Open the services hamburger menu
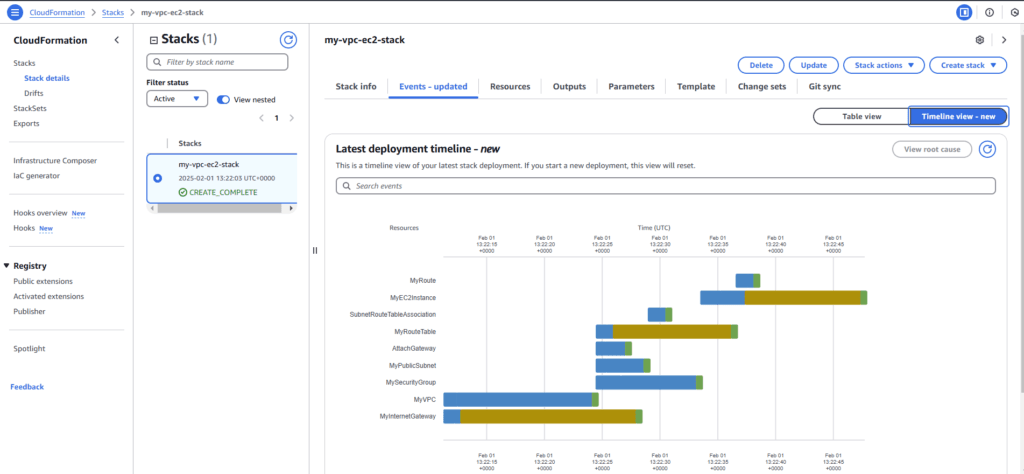Viewport: 1024px width, 474px height. 15,12
